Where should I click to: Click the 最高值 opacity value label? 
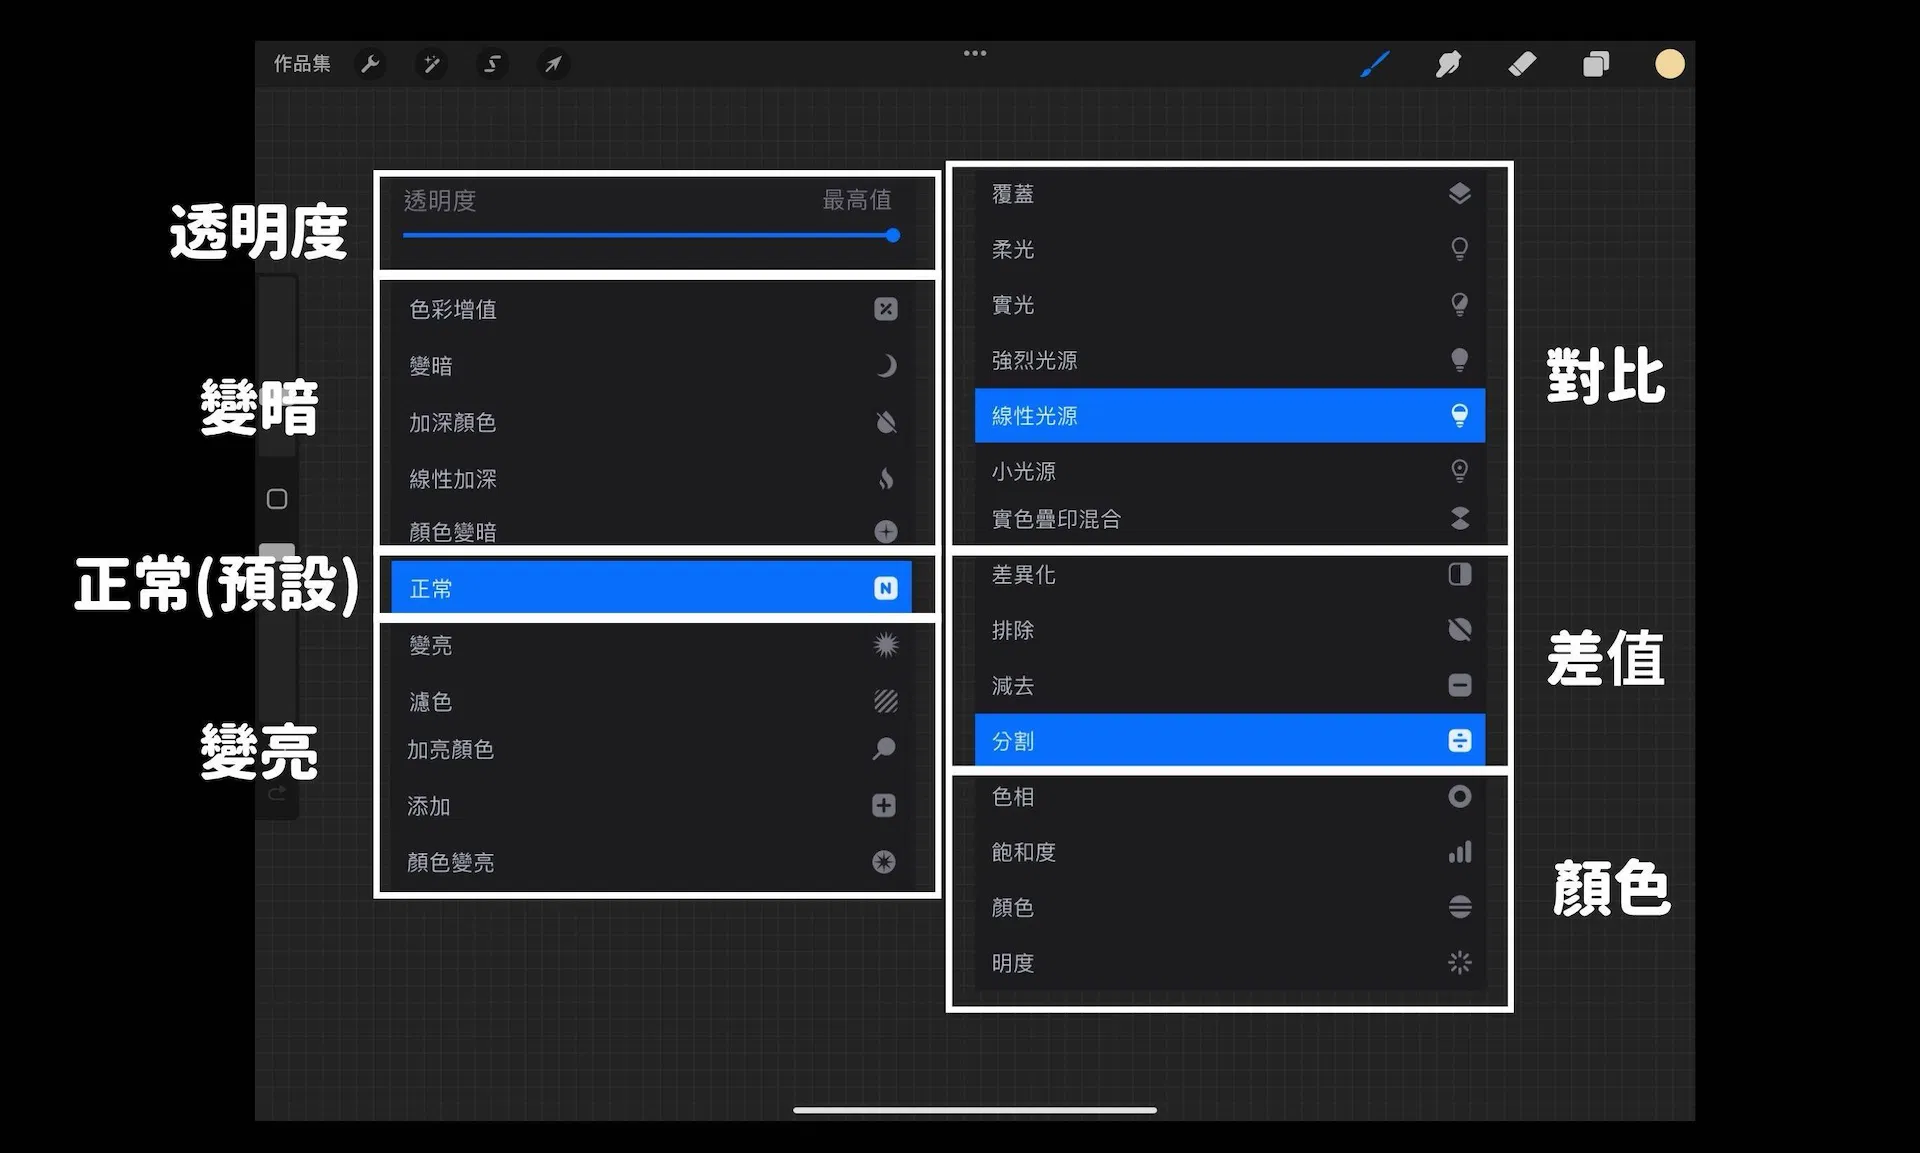pyautogui.click(x=857, y=200)
